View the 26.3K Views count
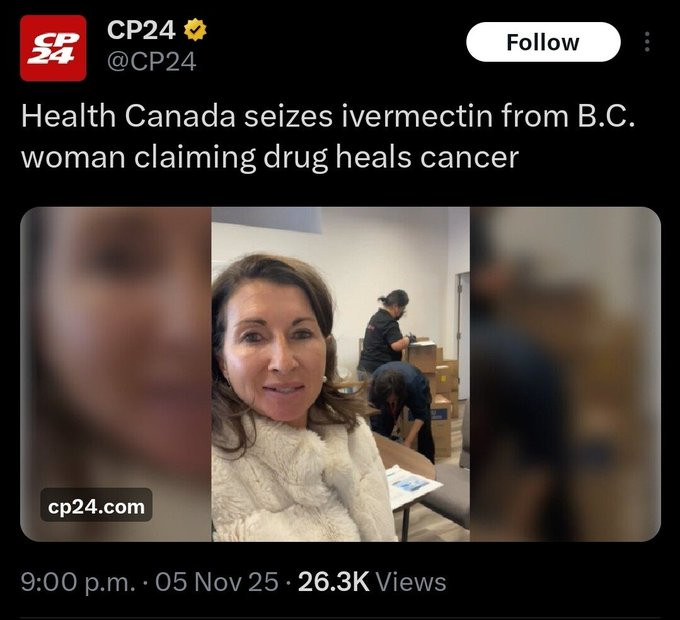 click(x=372, y=582)
